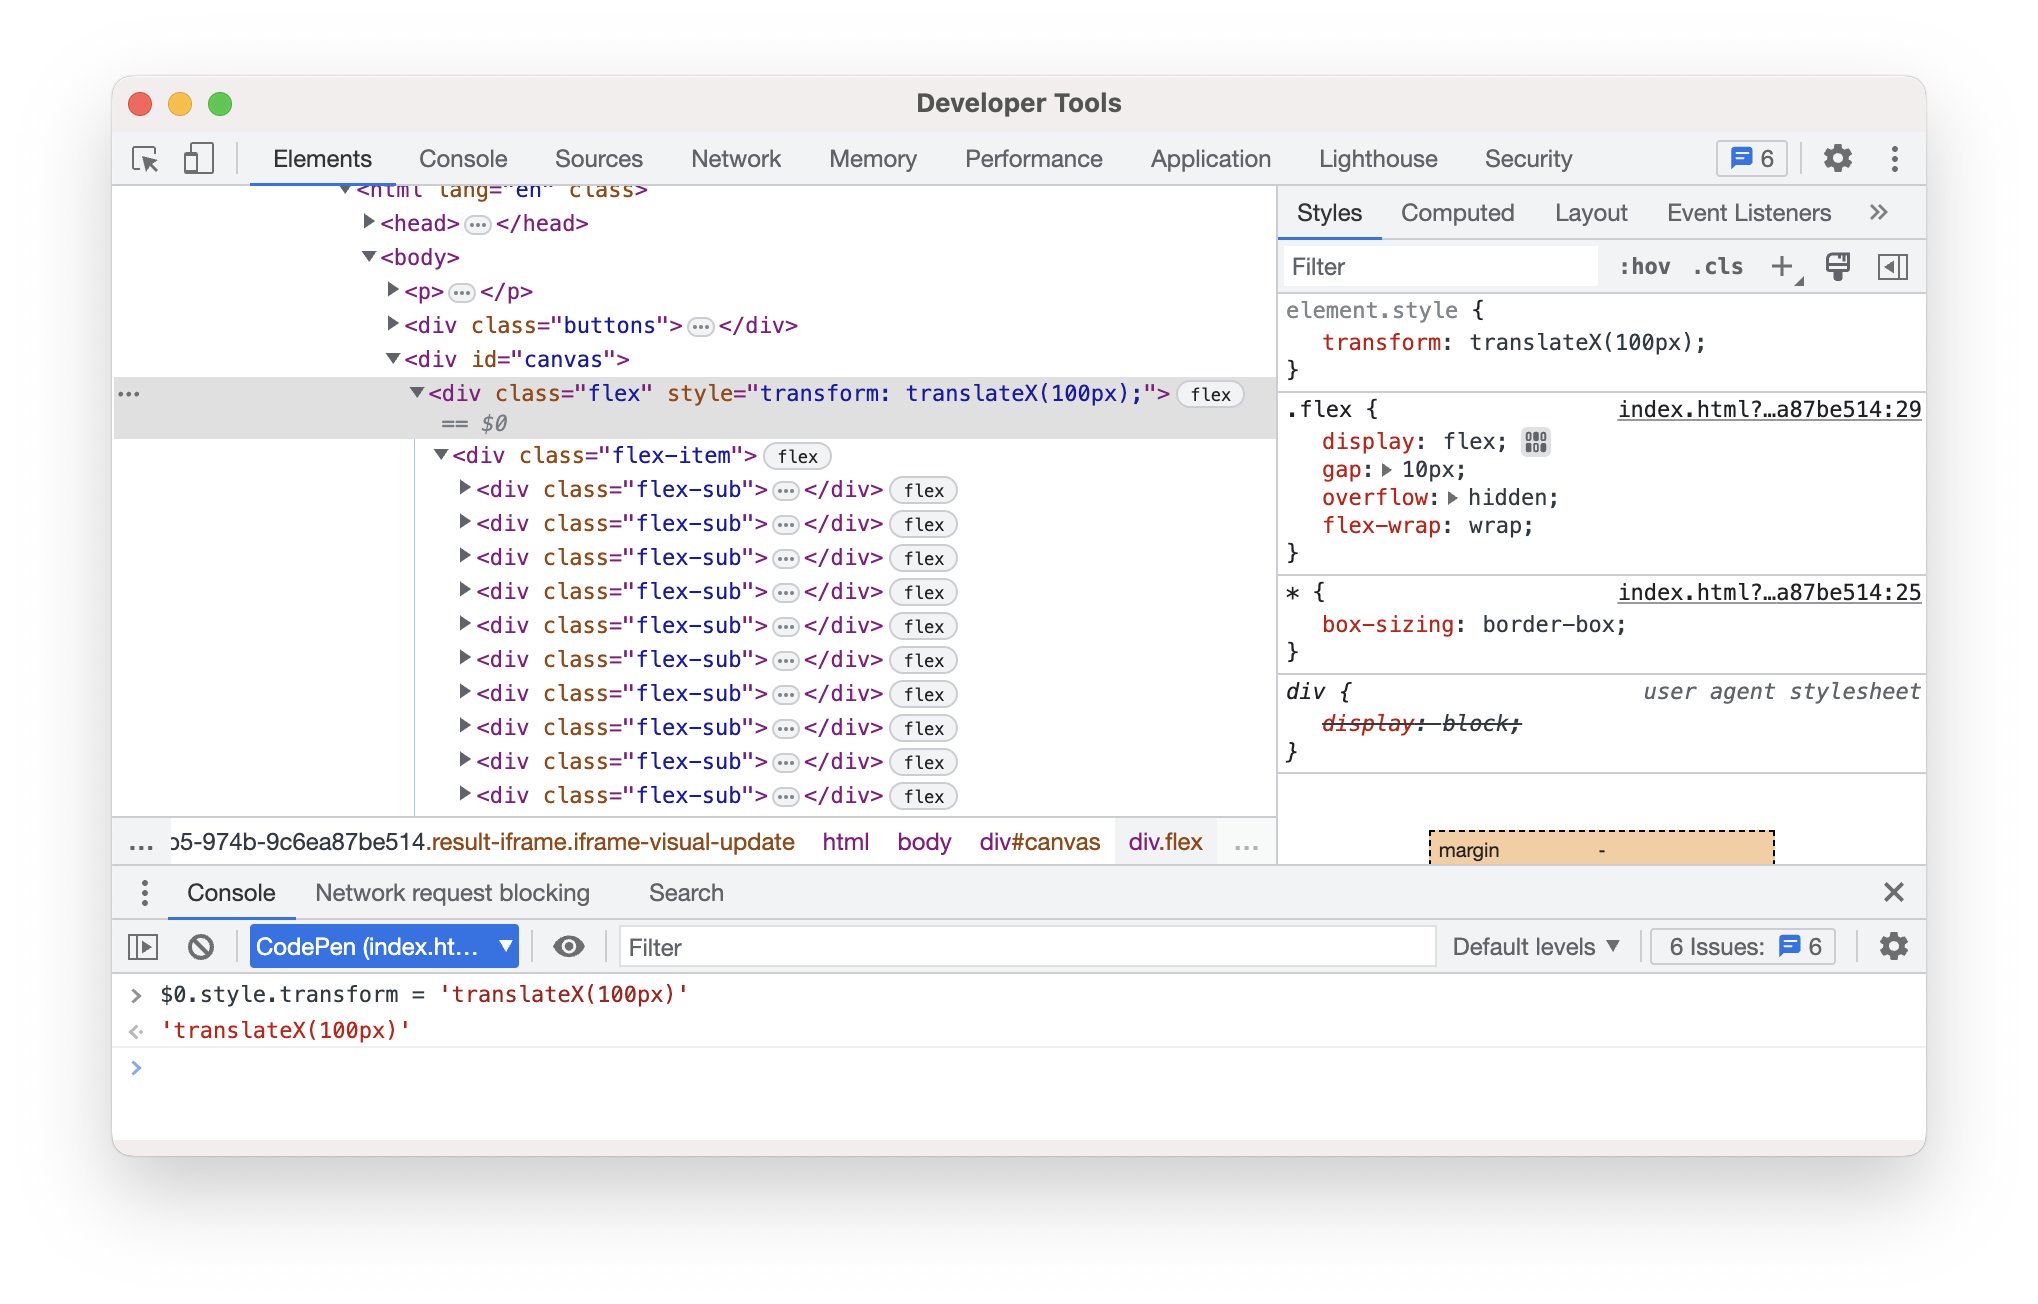Expand the collapsed p element ellipsis
Viewport: 2038px width, 1304px height.
point(461,293)
